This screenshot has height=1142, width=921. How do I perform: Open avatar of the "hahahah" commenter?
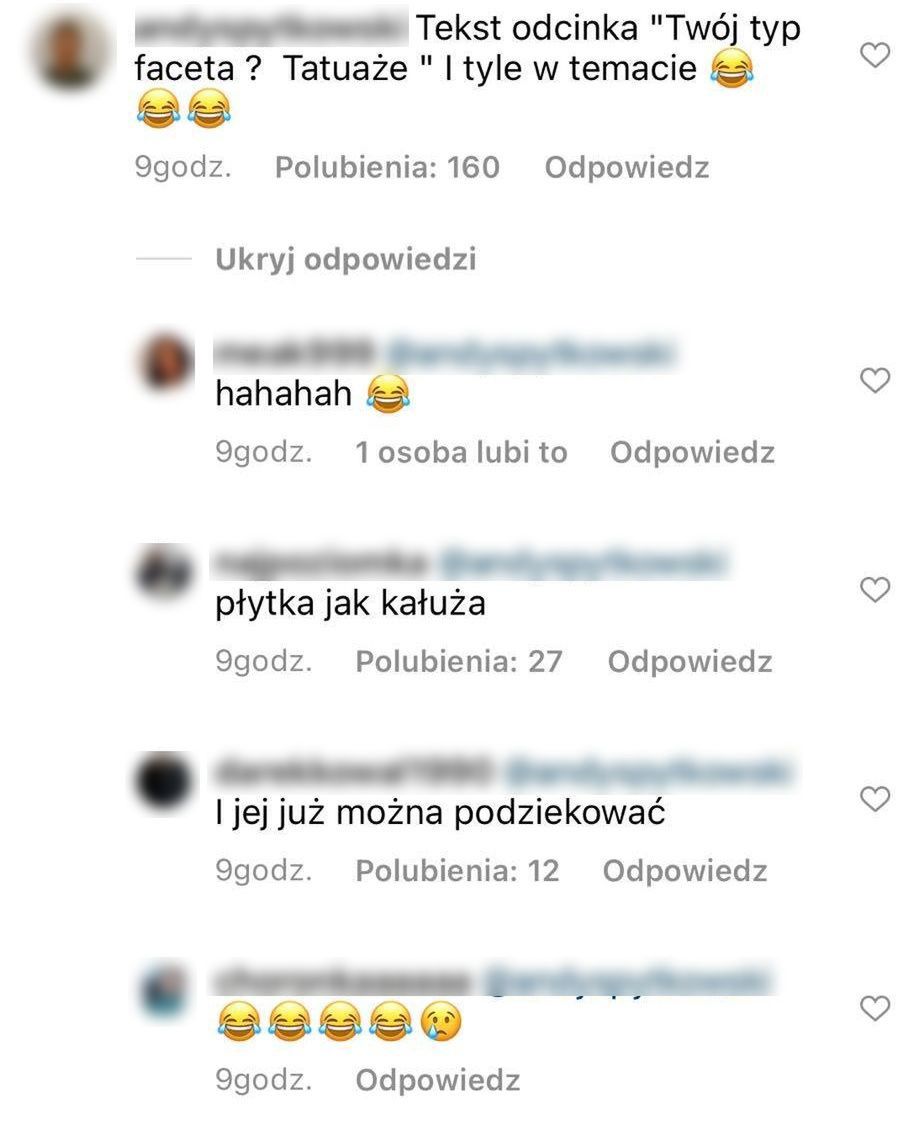(x=165, y=363)
